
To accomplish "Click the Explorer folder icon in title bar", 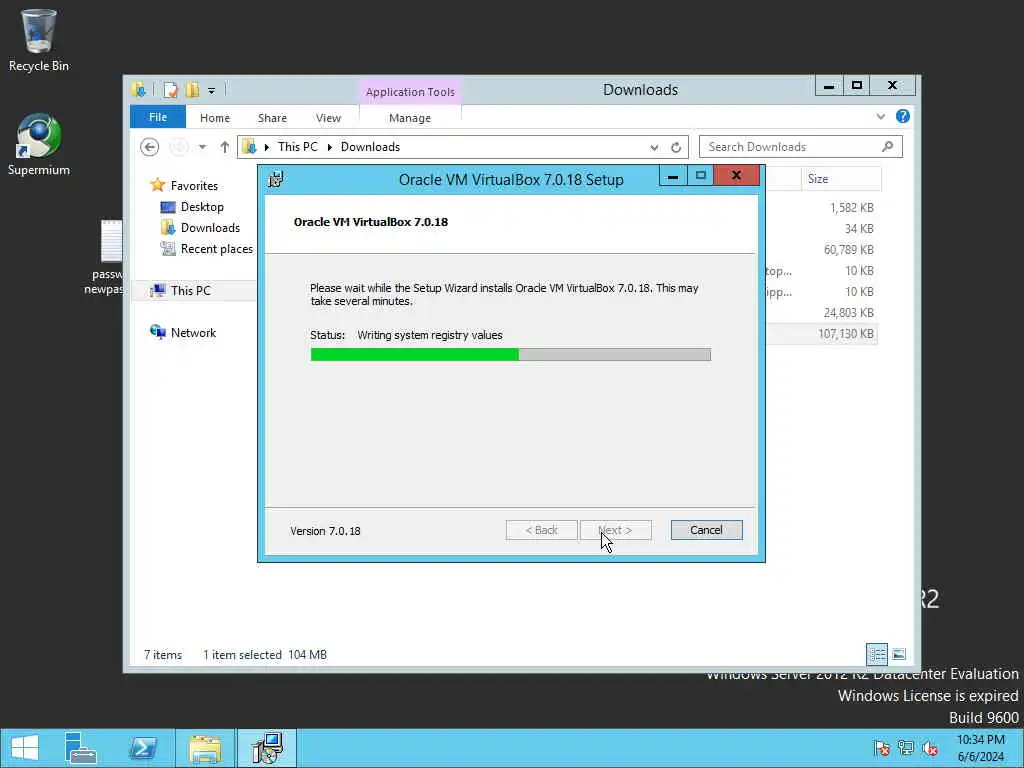I will [x=138, y=89].
